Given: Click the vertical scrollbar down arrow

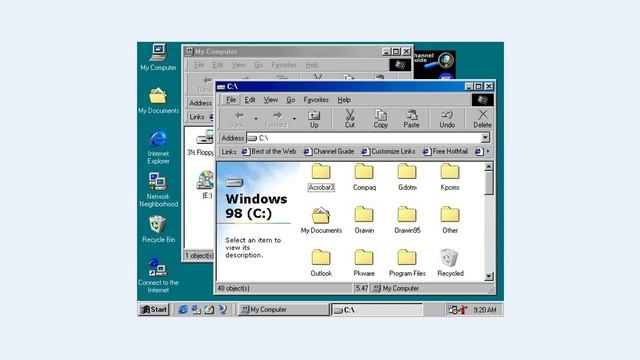Looking at the screenshot, I should click(489, 276).
